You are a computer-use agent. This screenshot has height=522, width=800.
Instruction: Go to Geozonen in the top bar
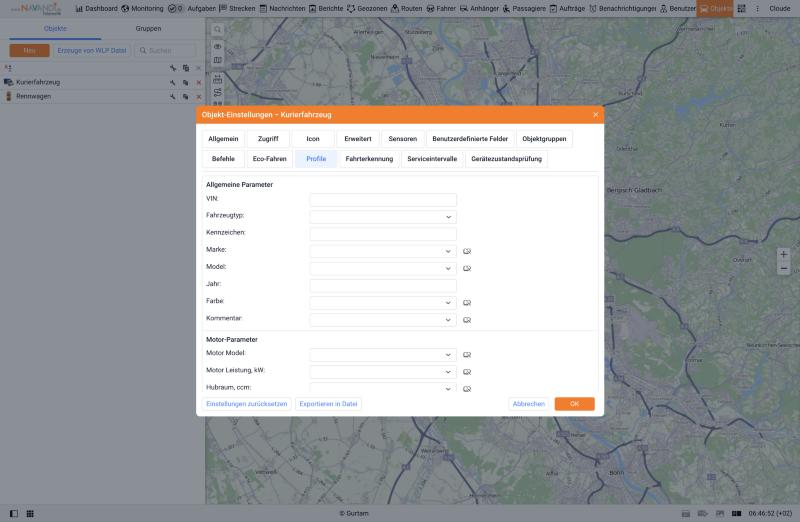point(367,9)
